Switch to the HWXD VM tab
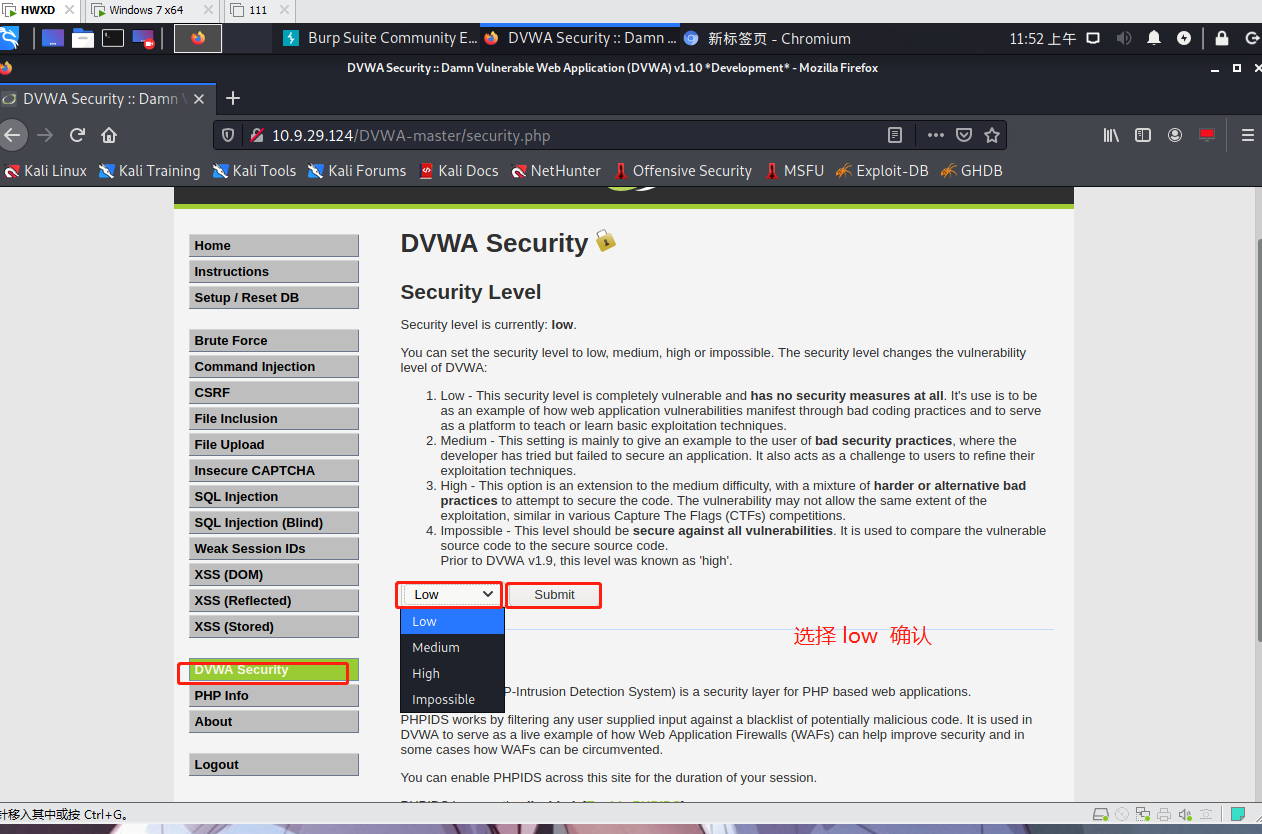The width and height of the screenshot is (1262, 834). point(41,10)
